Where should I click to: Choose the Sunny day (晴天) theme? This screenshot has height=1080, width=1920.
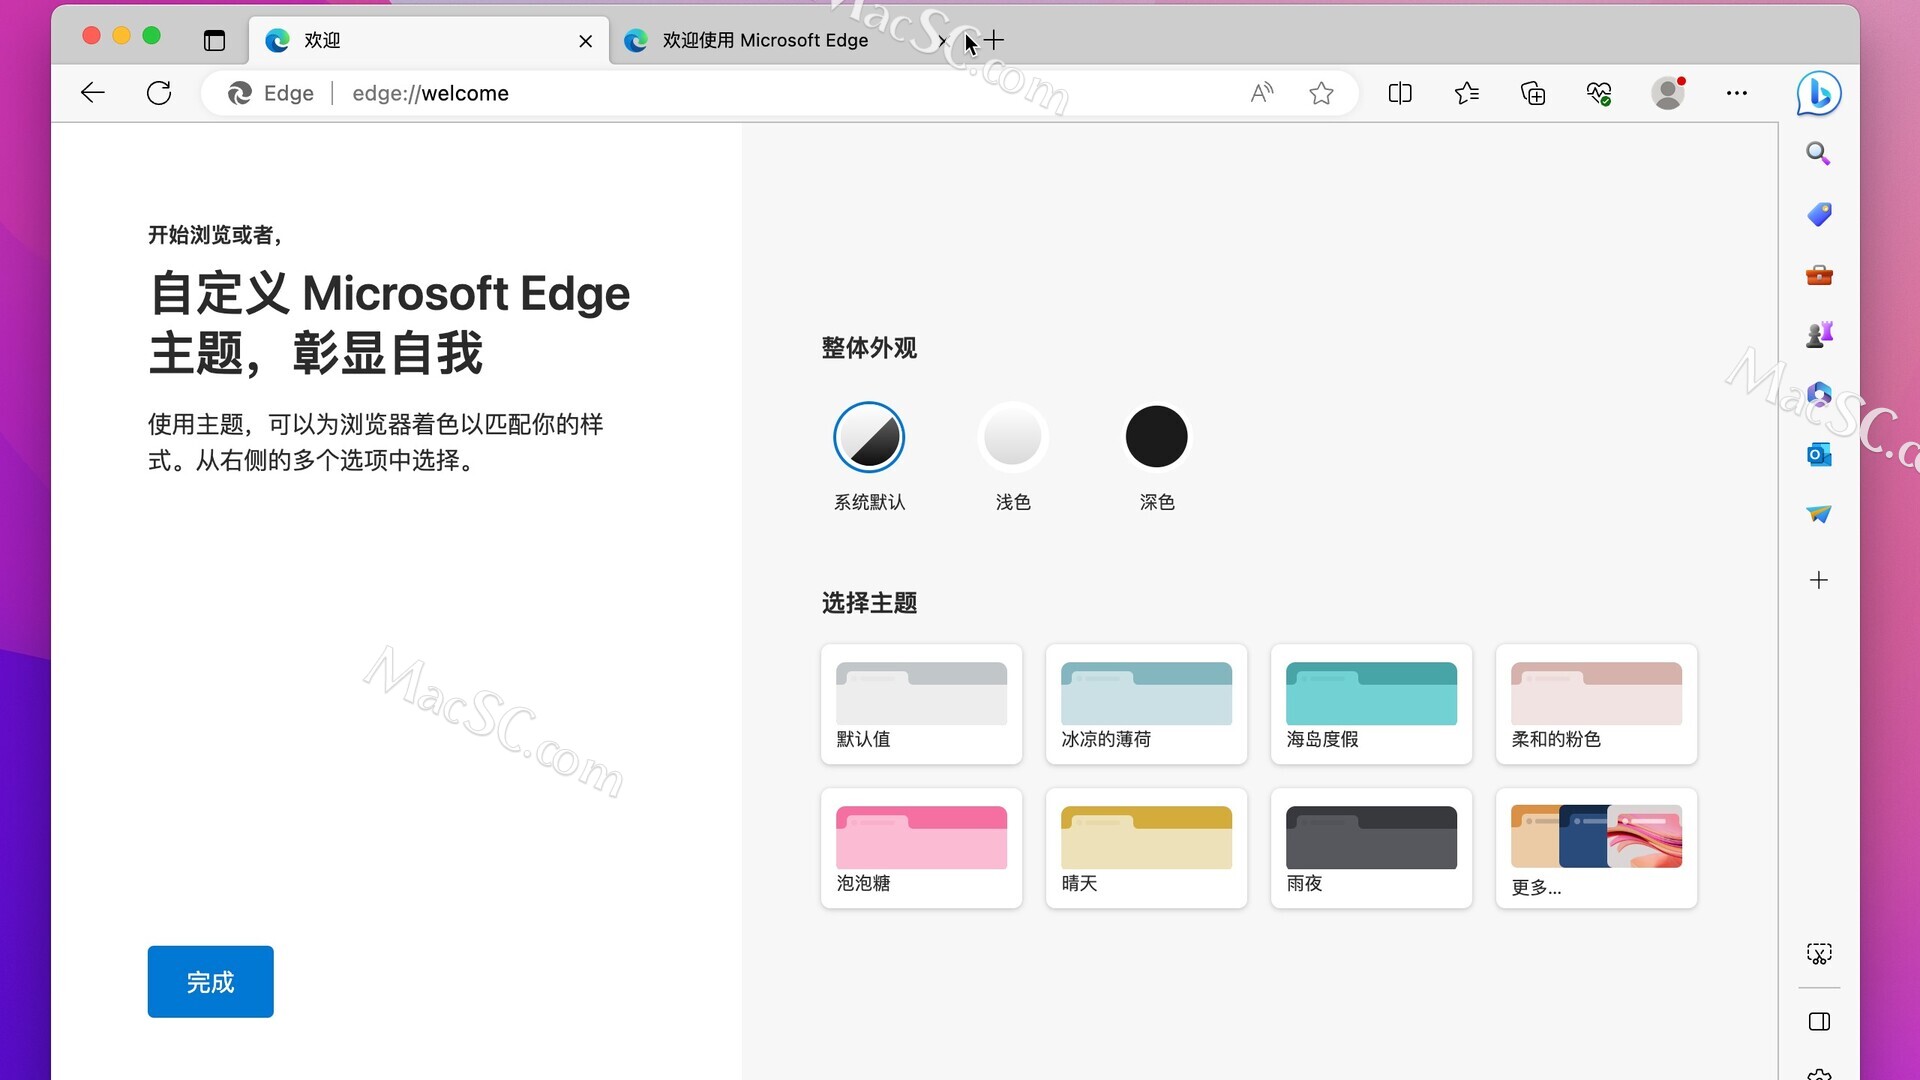point(1146,848)
